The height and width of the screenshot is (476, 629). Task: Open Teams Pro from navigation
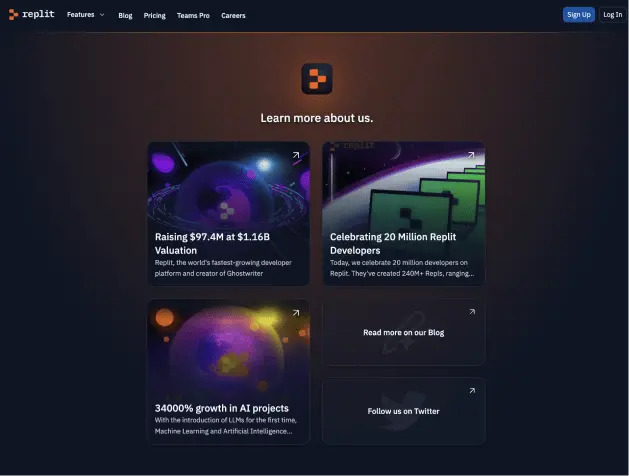pos(193,16)
